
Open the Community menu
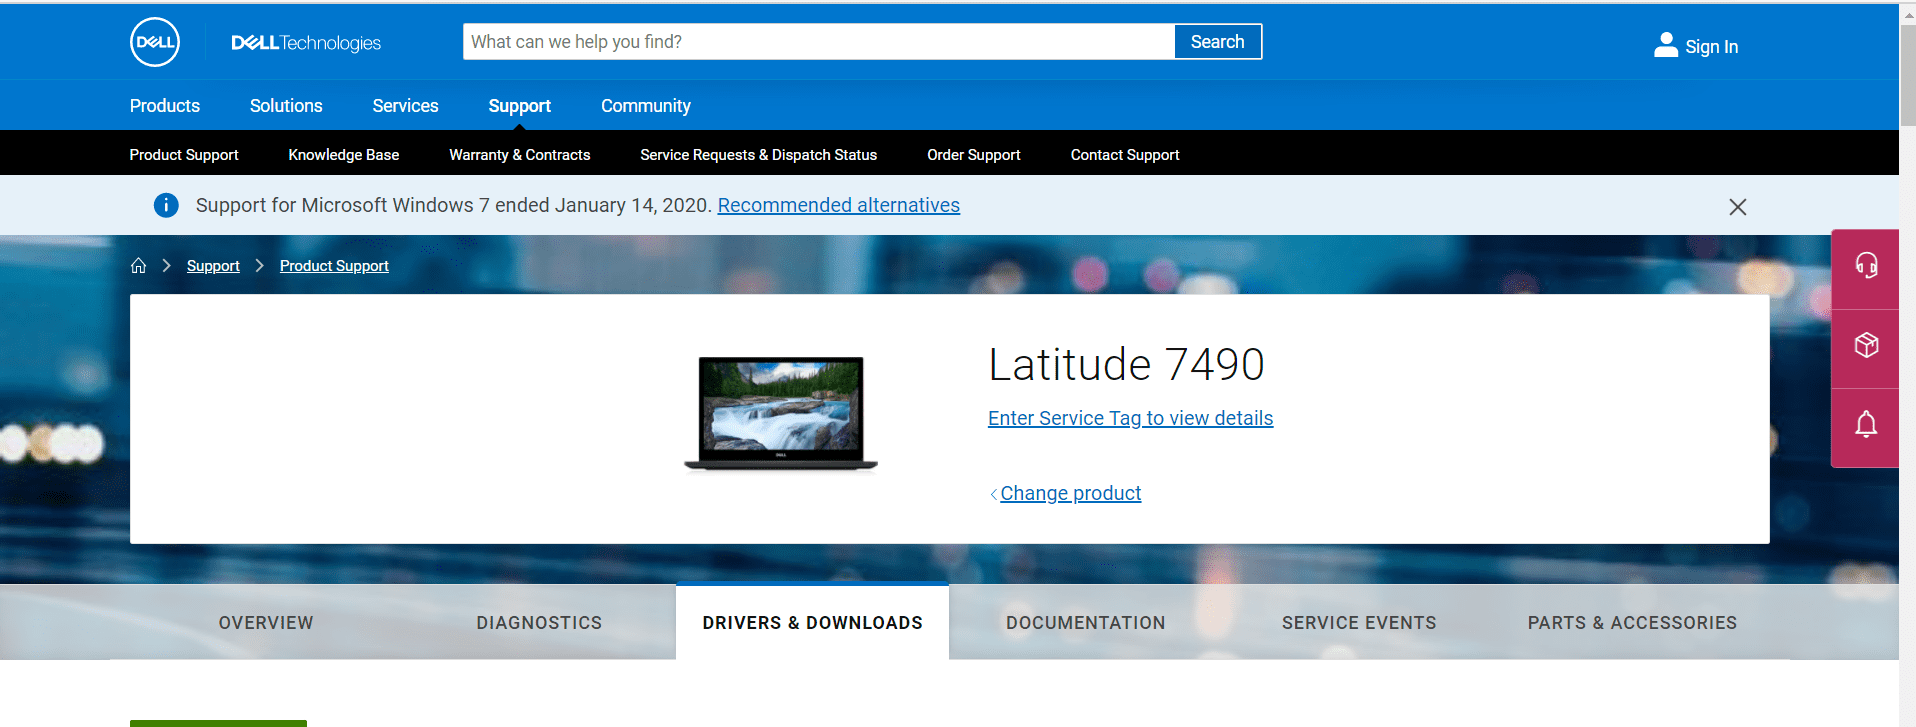pos(646,106)
